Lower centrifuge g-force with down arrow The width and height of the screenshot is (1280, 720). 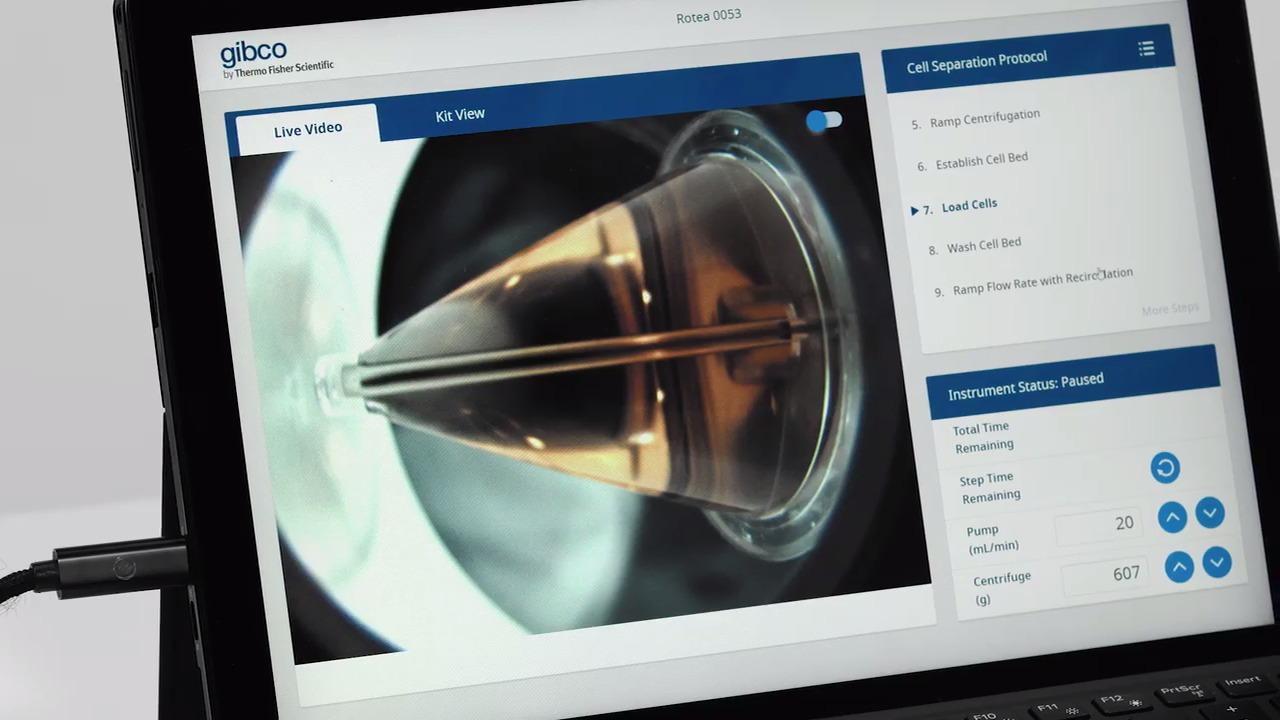point(1217,562)
